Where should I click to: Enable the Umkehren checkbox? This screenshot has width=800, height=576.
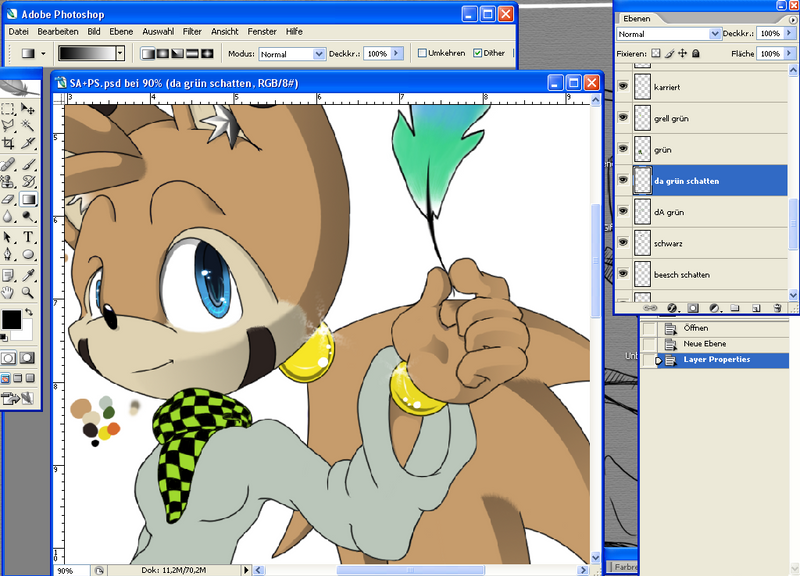[422, 53]
